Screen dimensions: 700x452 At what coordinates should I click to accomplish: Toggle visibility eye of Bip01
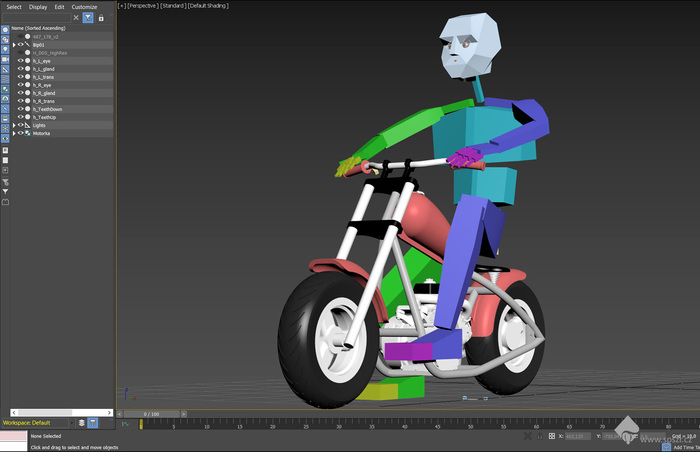pos(21,45)
